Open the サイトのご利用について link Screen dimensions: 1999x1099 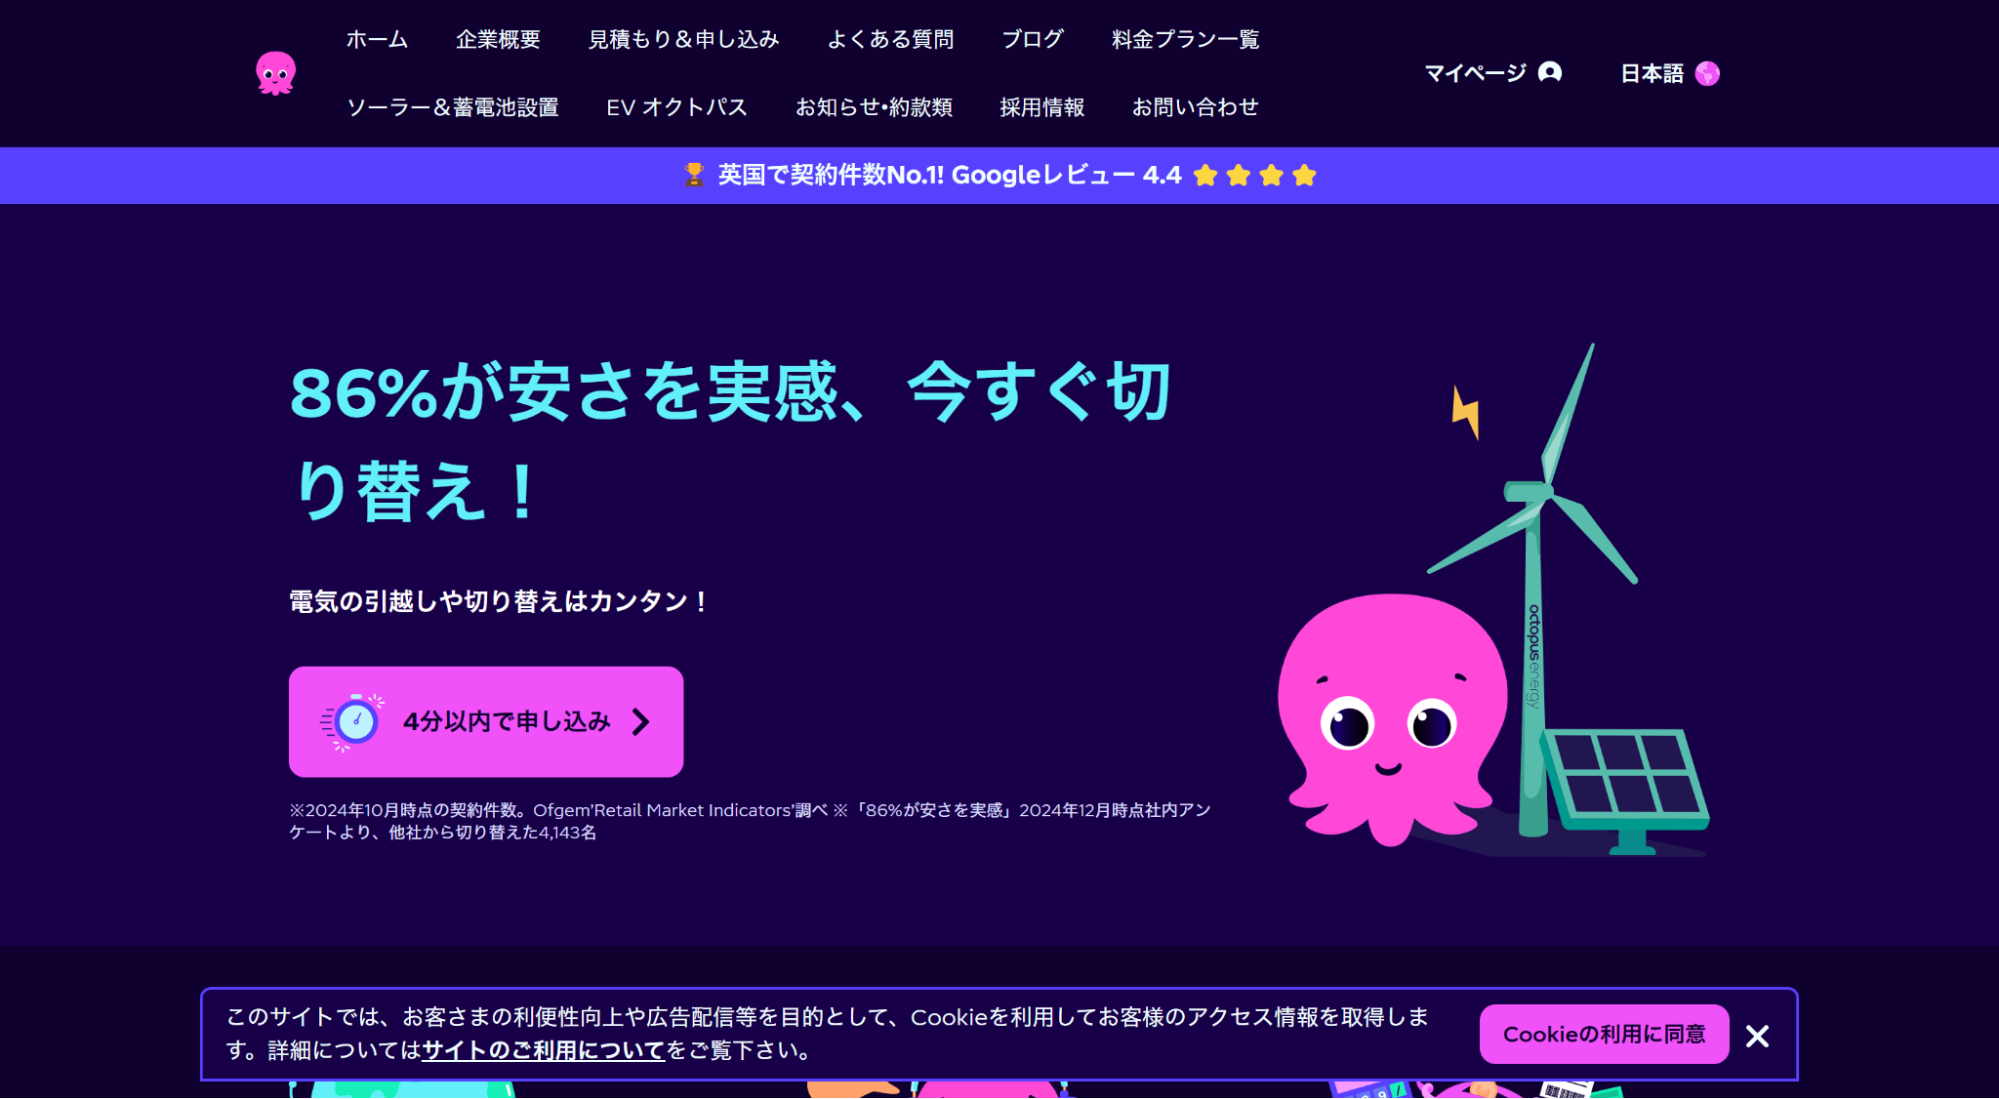pyautogui.click(x=543, y=1051)
